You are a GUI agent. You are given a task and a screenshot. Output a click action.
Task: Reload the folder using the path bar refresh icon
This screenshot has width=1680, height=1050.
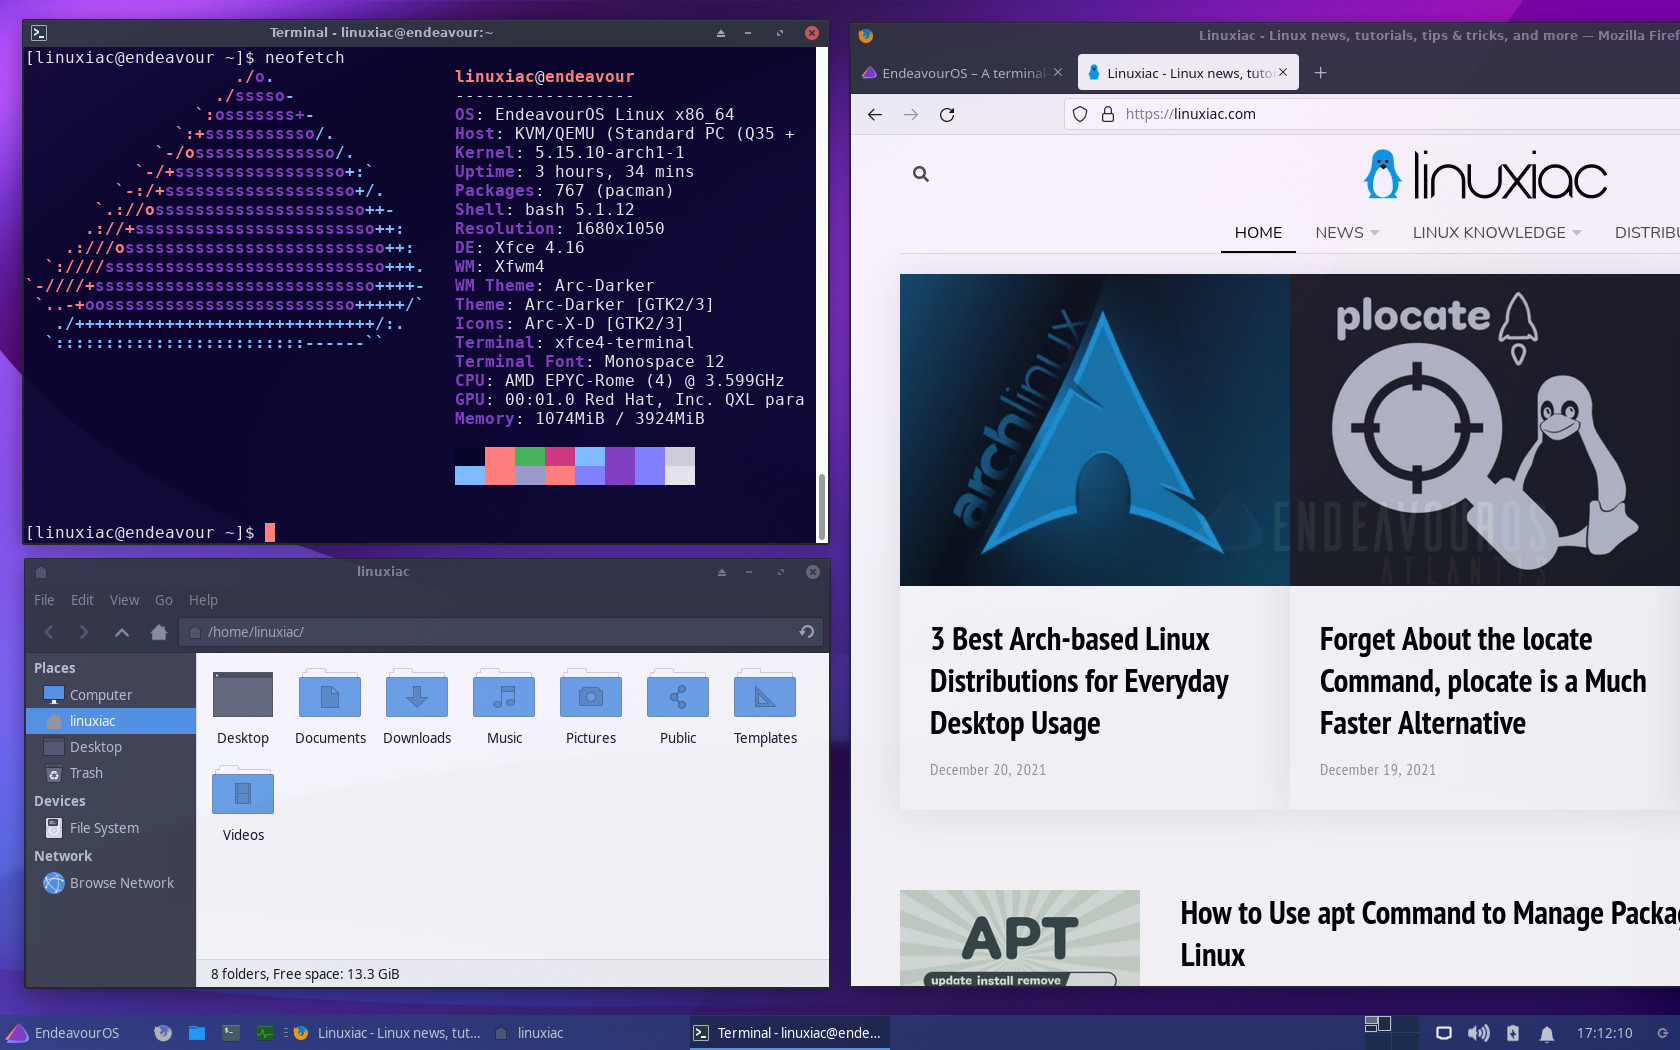[806, 631]
